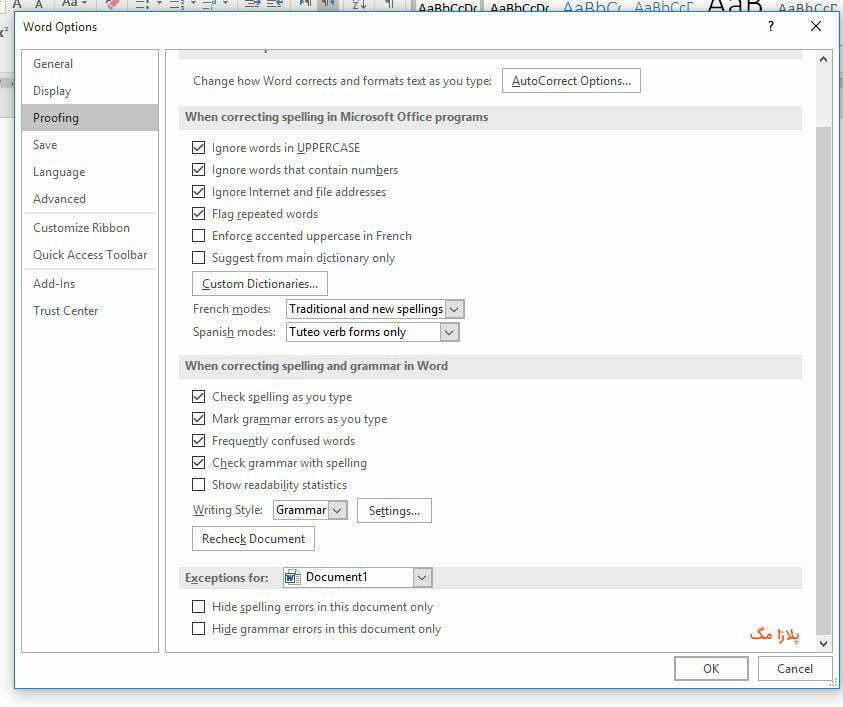Toggle Flag repeated words checkbox
Screen dimensions: 843x707
[x=198, y=213]
